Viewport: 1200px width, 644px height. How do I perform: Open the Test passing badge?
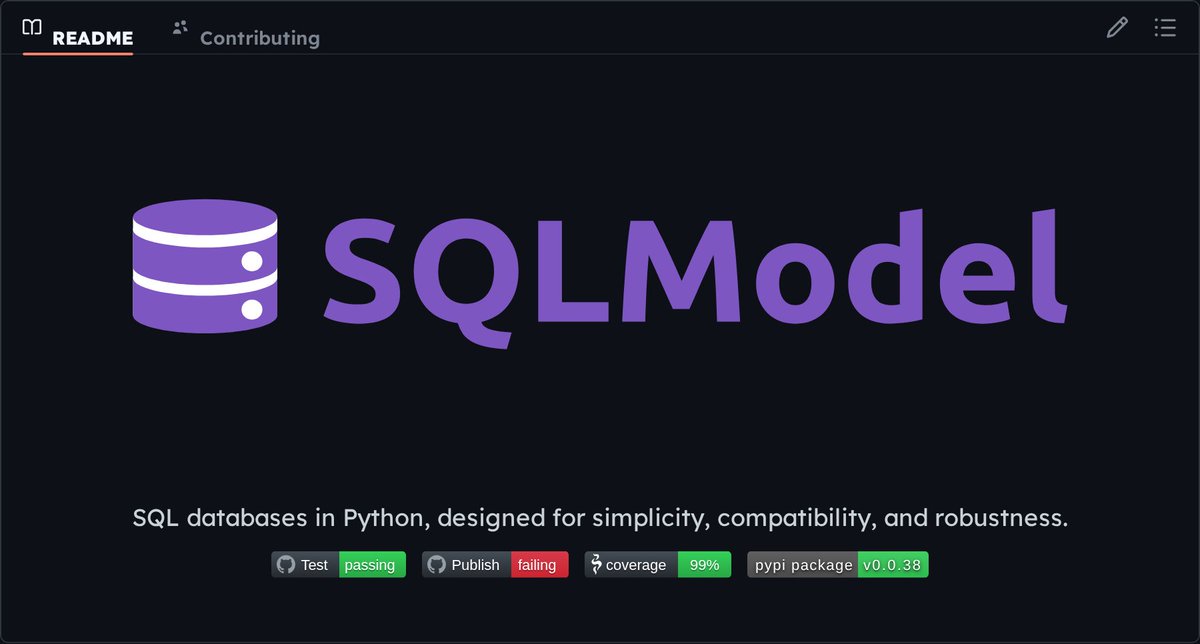point(338,565)
